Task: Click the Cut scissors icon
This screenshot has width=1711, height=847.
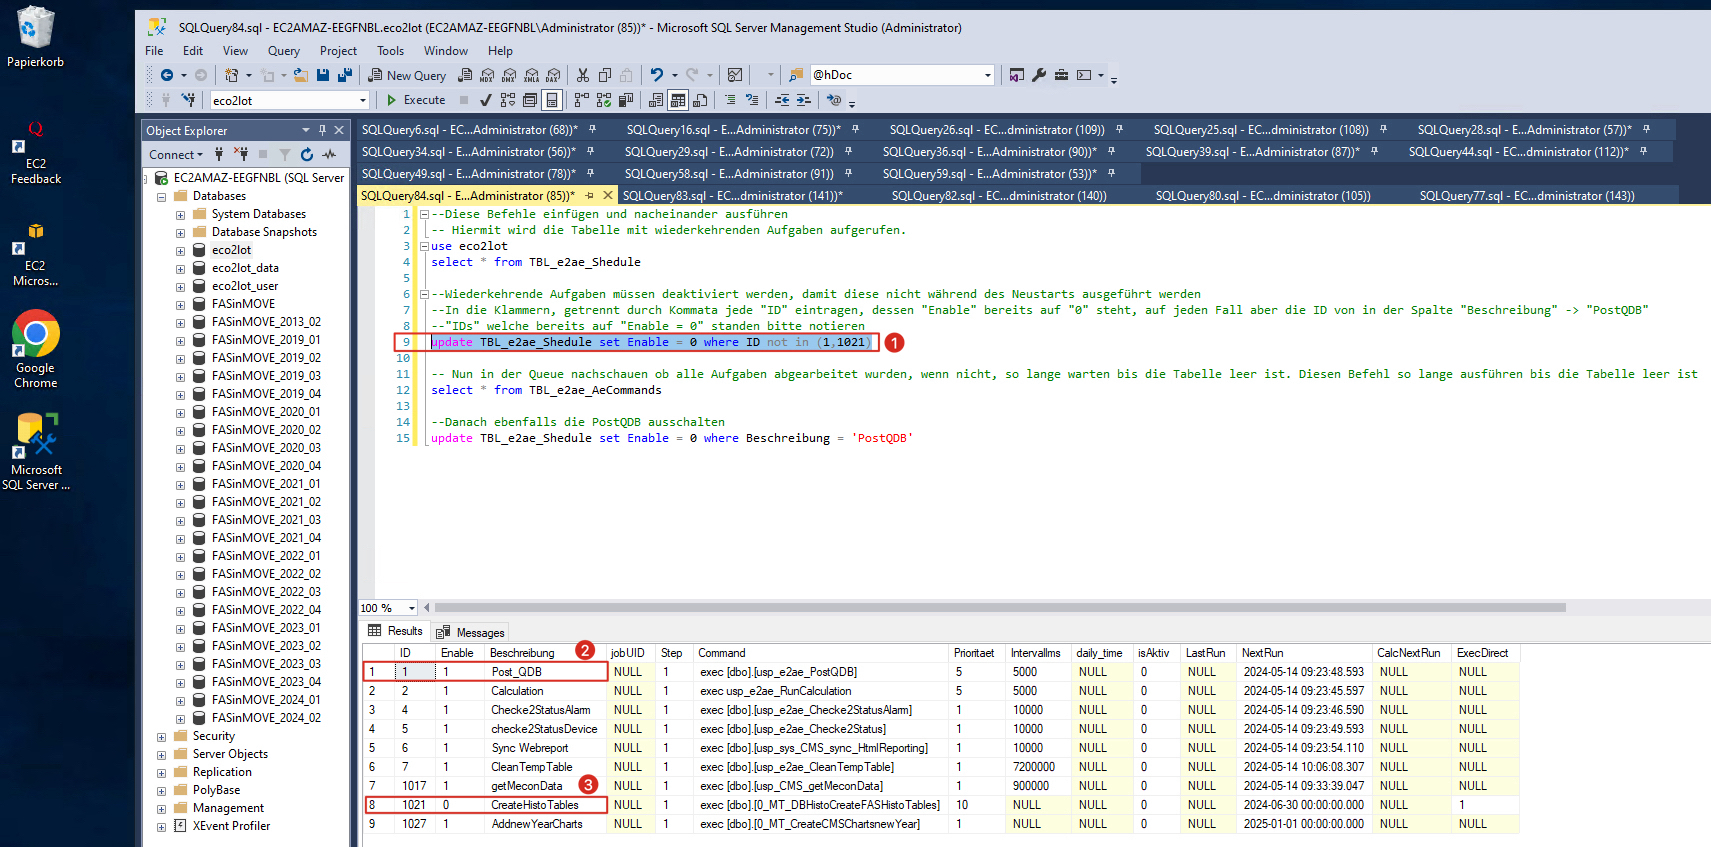Action: pyautogui.click(x=583, y=75)
